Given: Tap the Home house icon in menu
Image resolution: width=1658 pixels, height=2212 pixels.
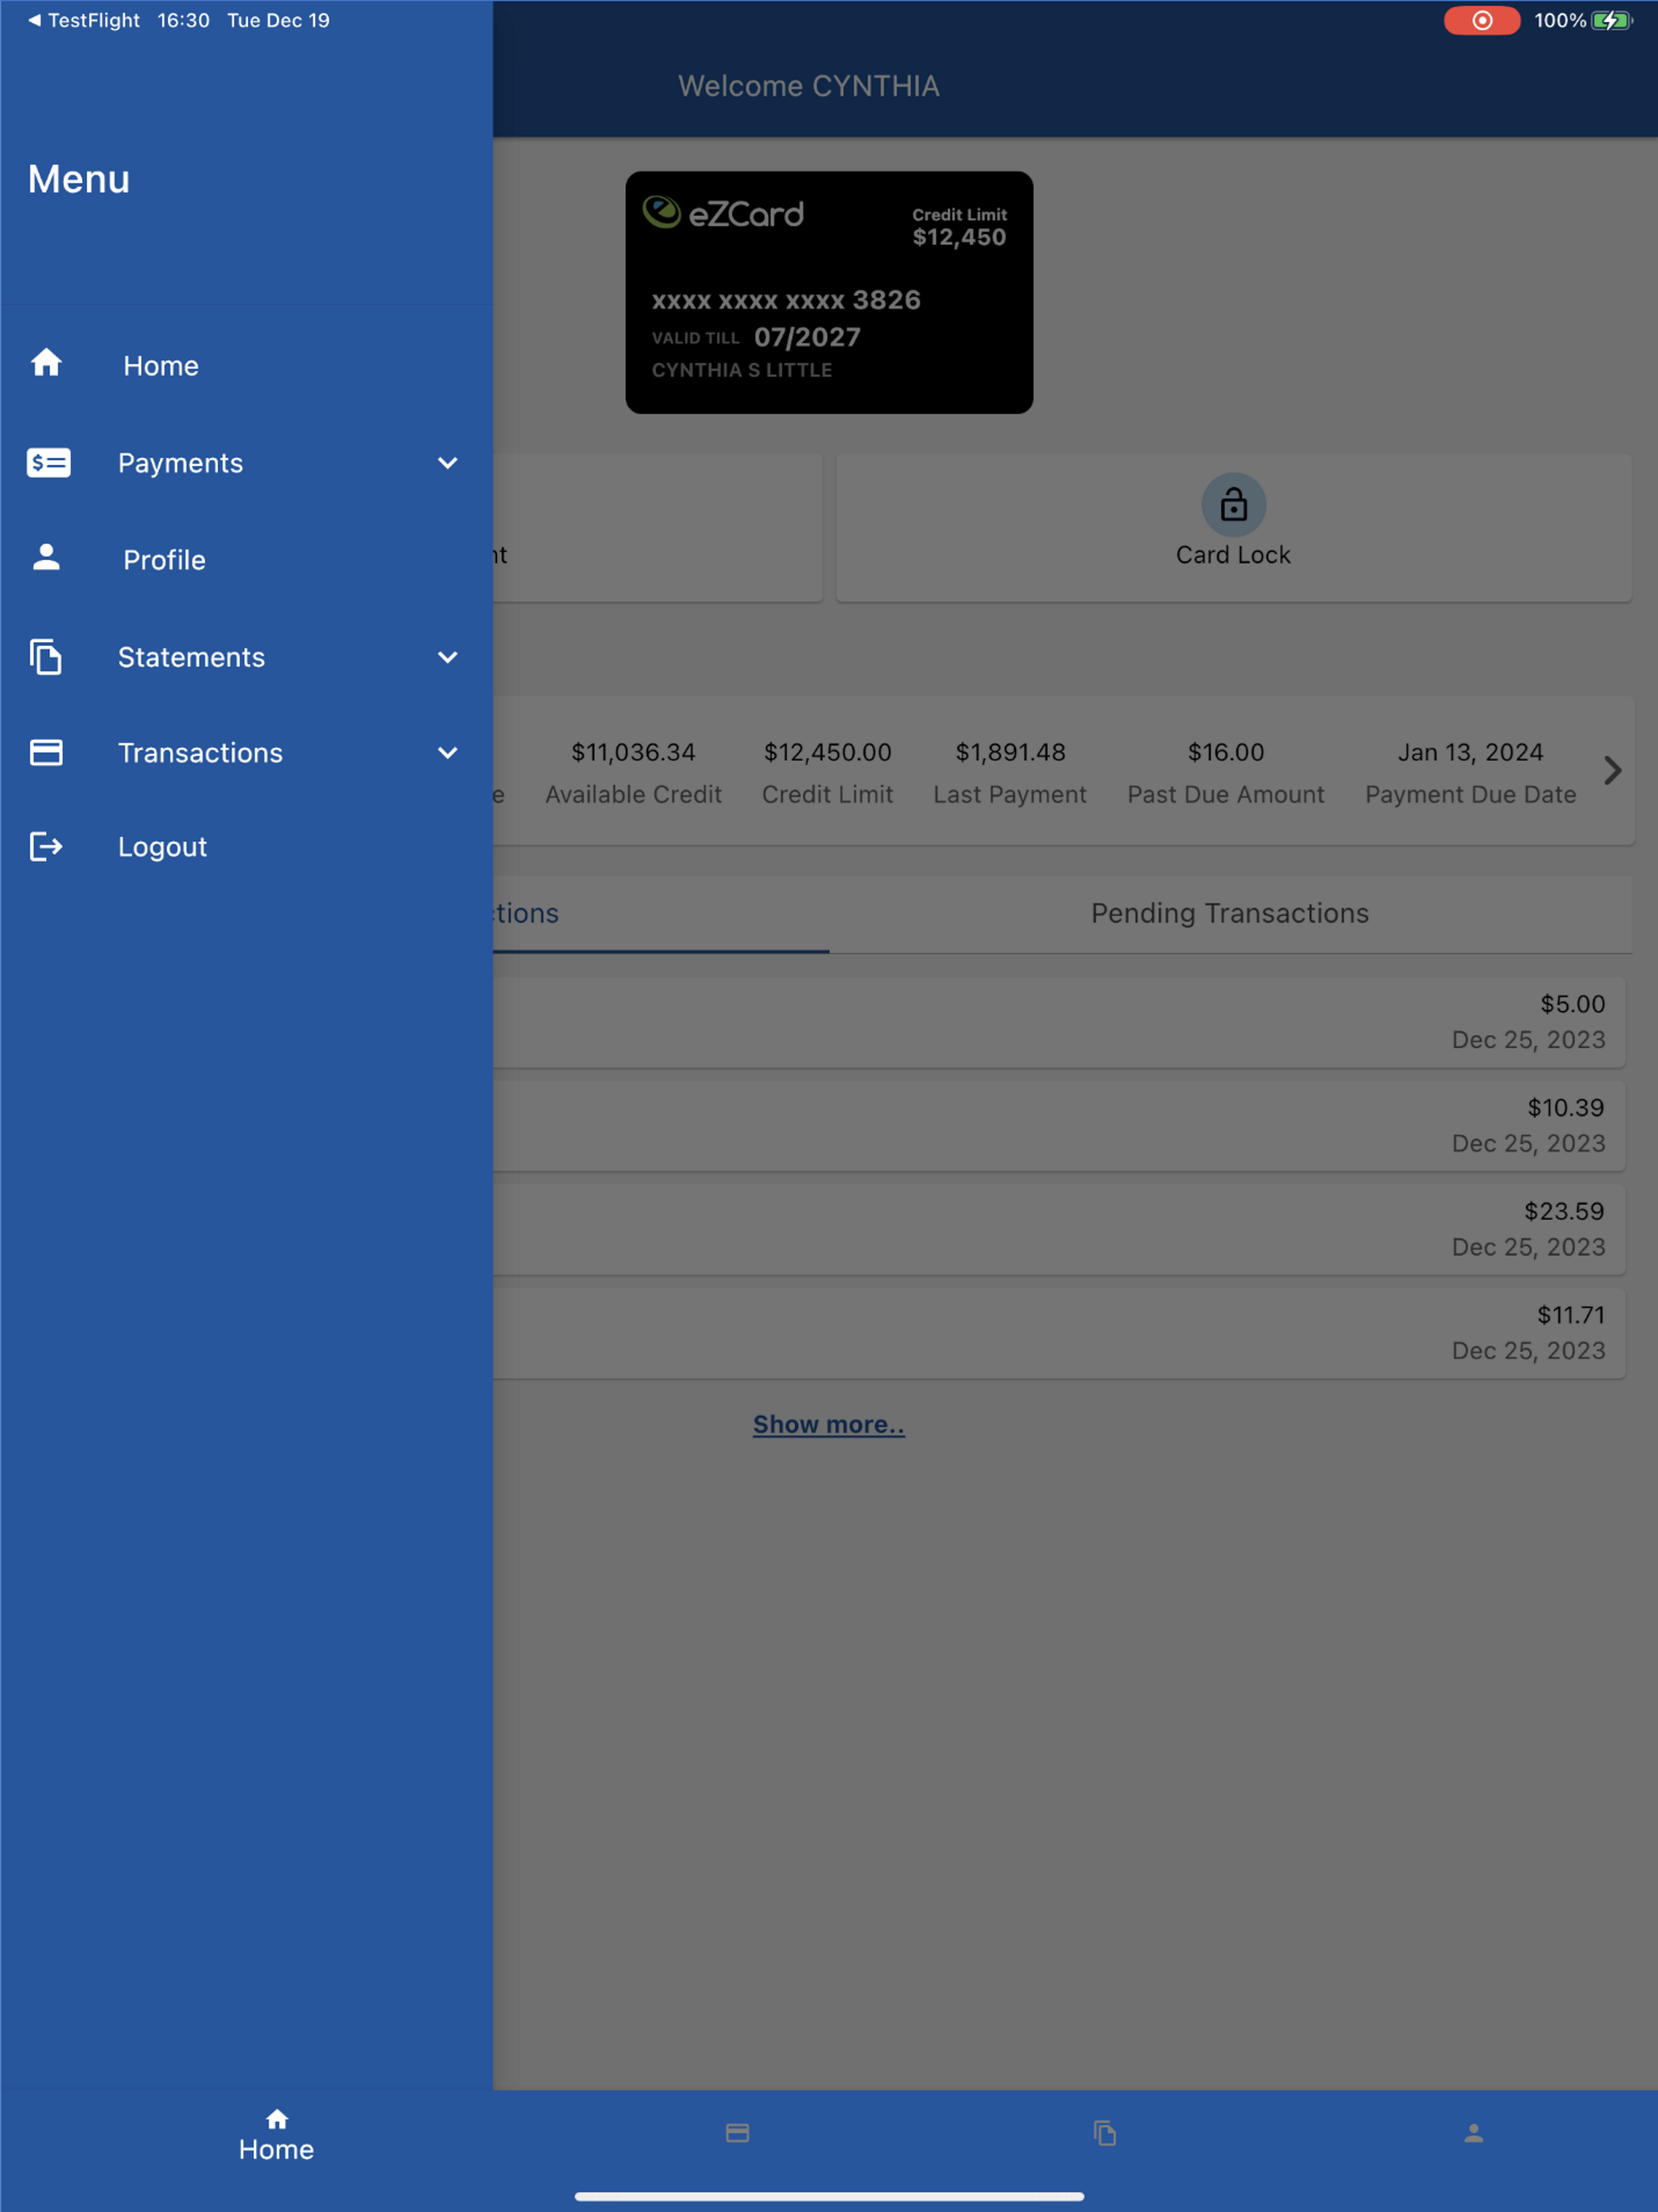Looking at the screenshot, I should click(x=46, y=363).
